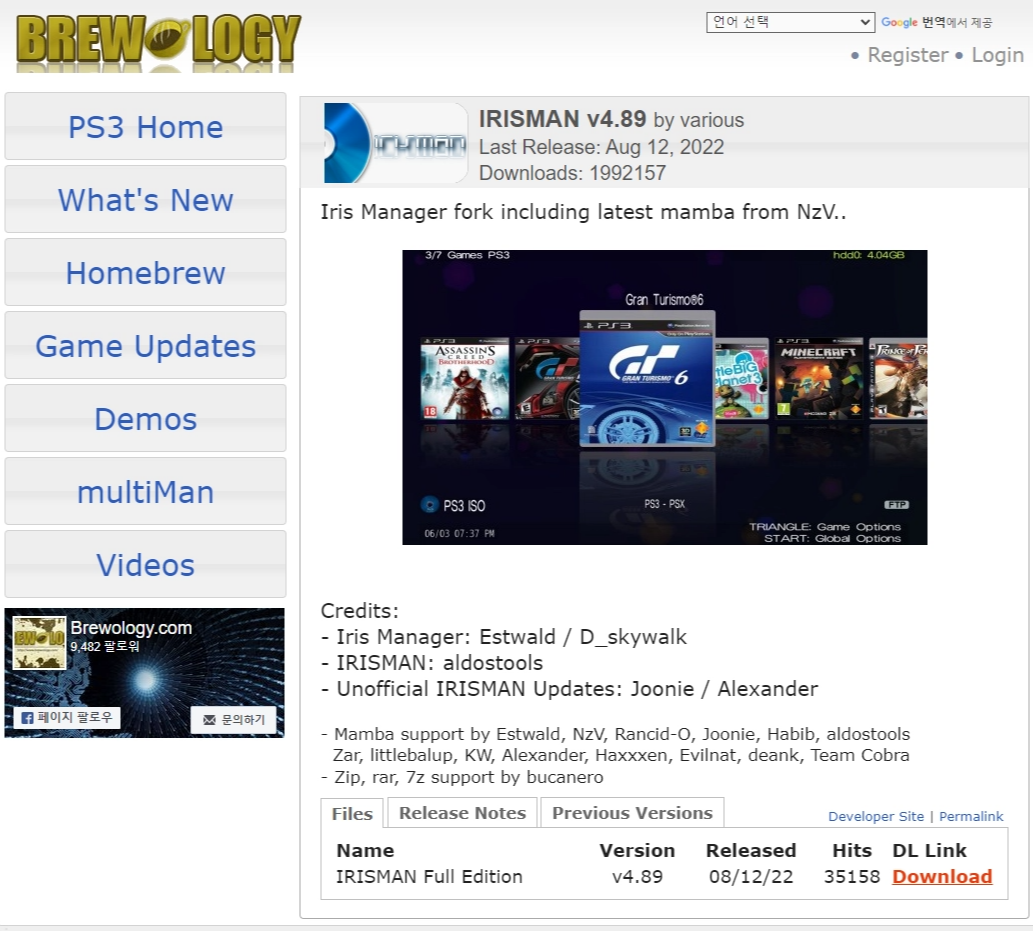Click the Permalink link
The image size is (1033, 931).
971,816
